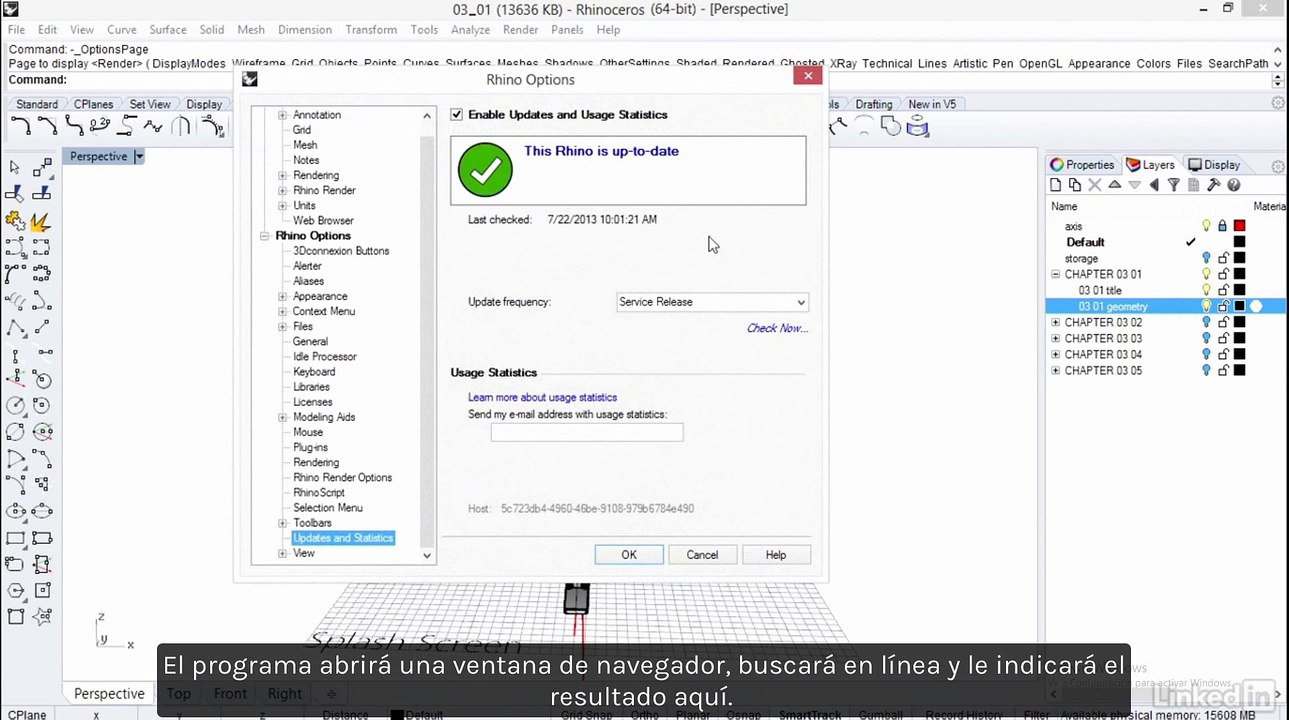1289x720 pixels.
Task: Click the 2D curve tool icon
Action: pos(100,126)
